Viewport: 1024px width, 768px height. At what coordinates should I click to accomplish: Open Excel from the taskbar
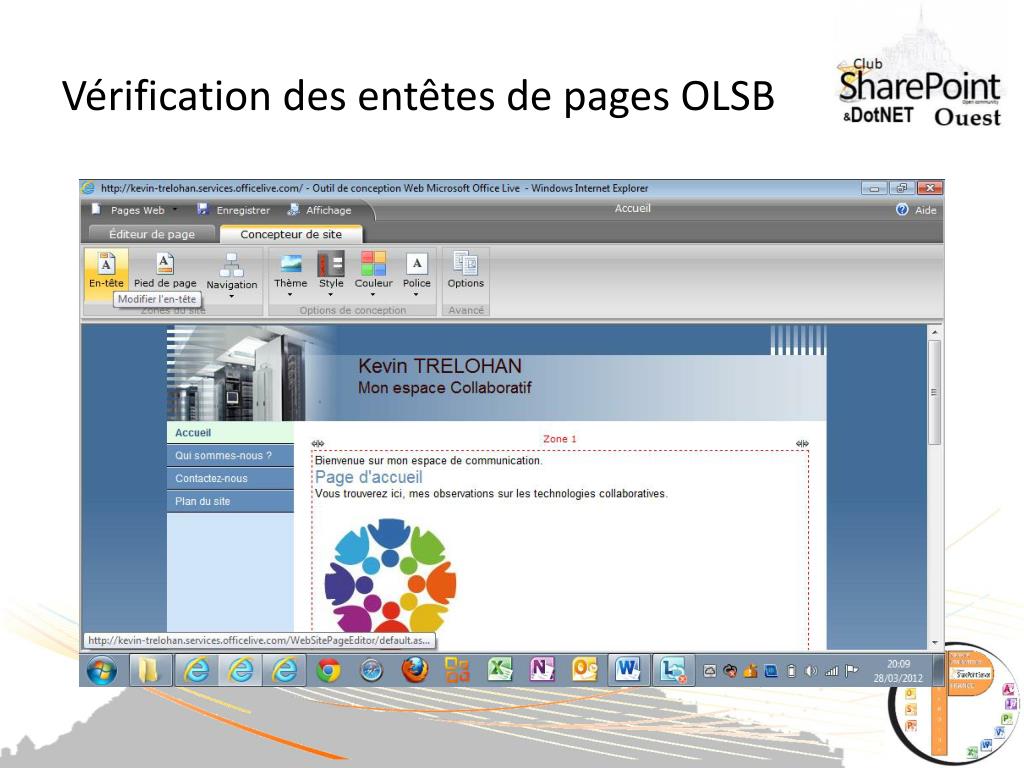(x=500, y=670)
